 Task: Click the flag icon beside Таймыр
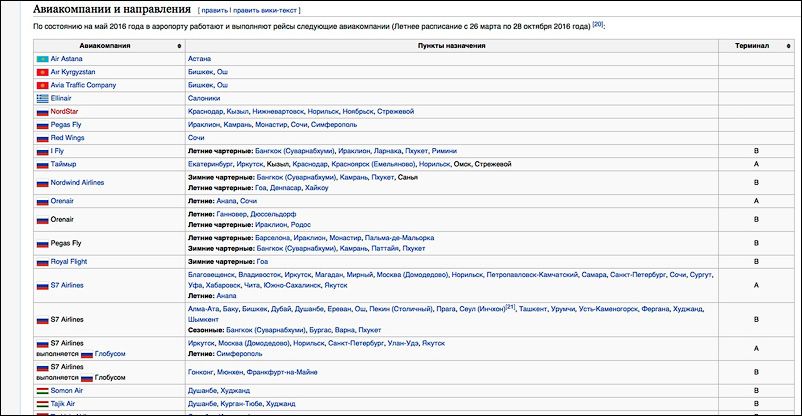coord(42,165)
